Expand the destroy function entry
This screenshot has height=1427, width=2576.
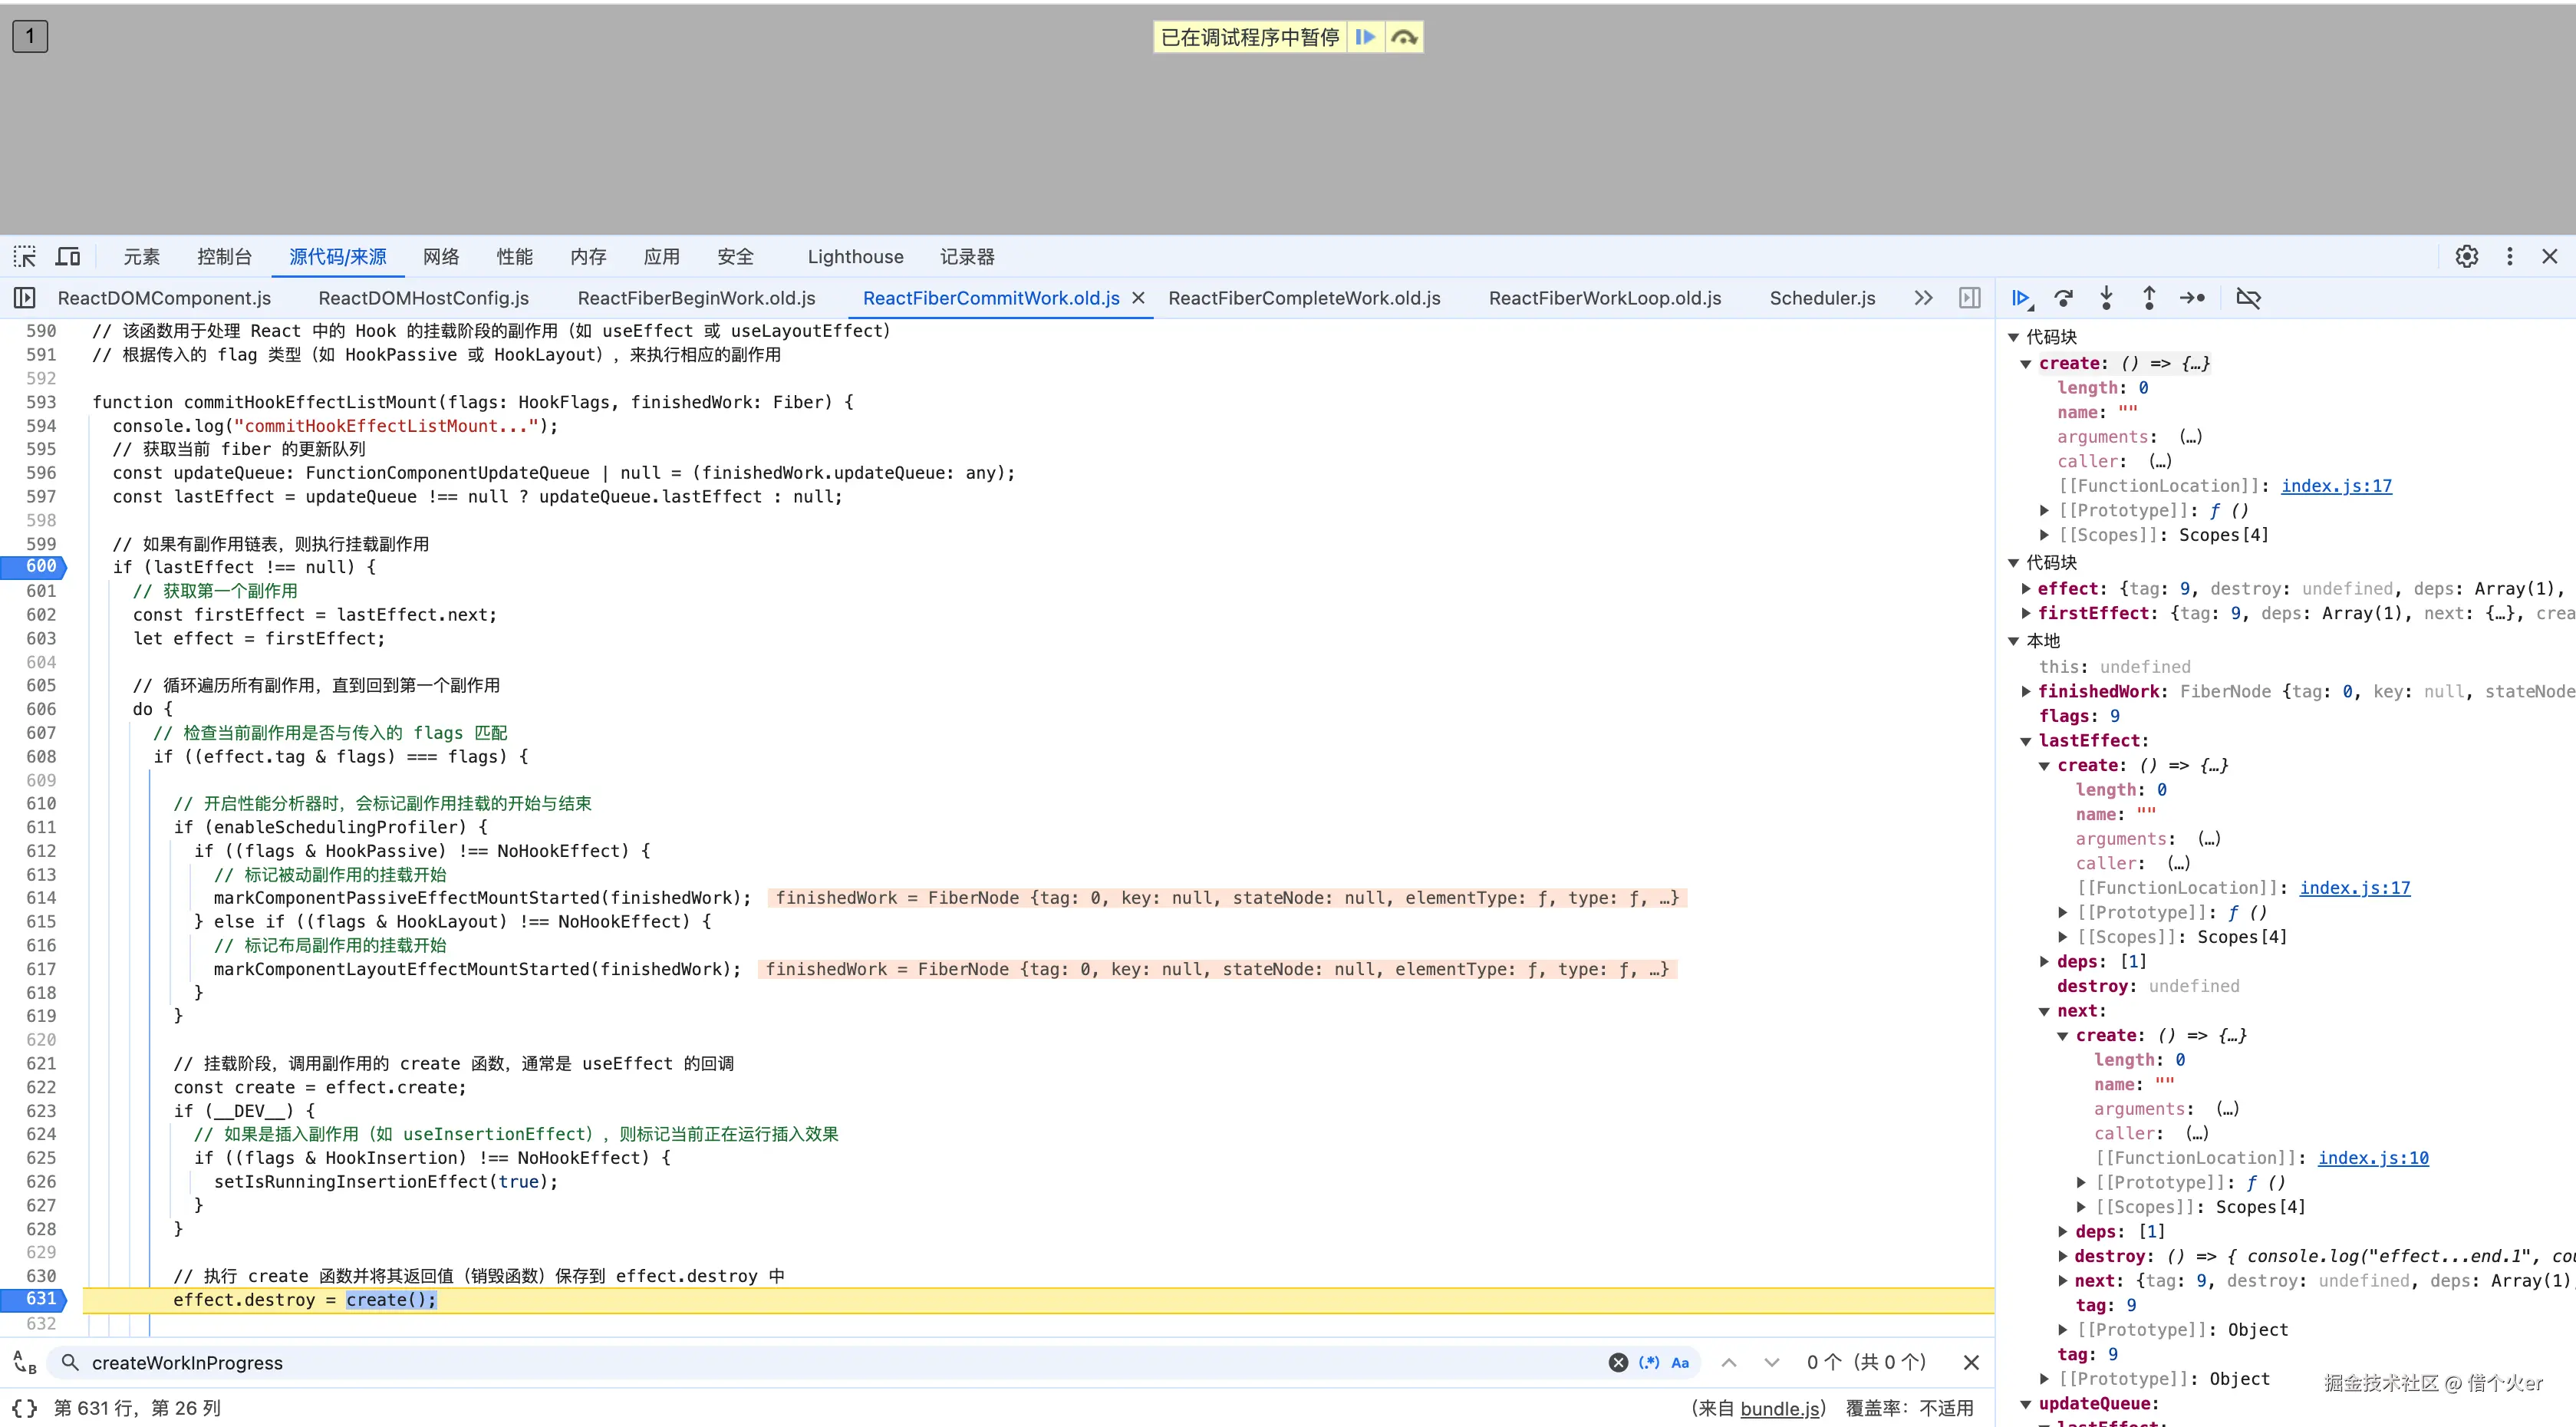coord(2063,1256)
